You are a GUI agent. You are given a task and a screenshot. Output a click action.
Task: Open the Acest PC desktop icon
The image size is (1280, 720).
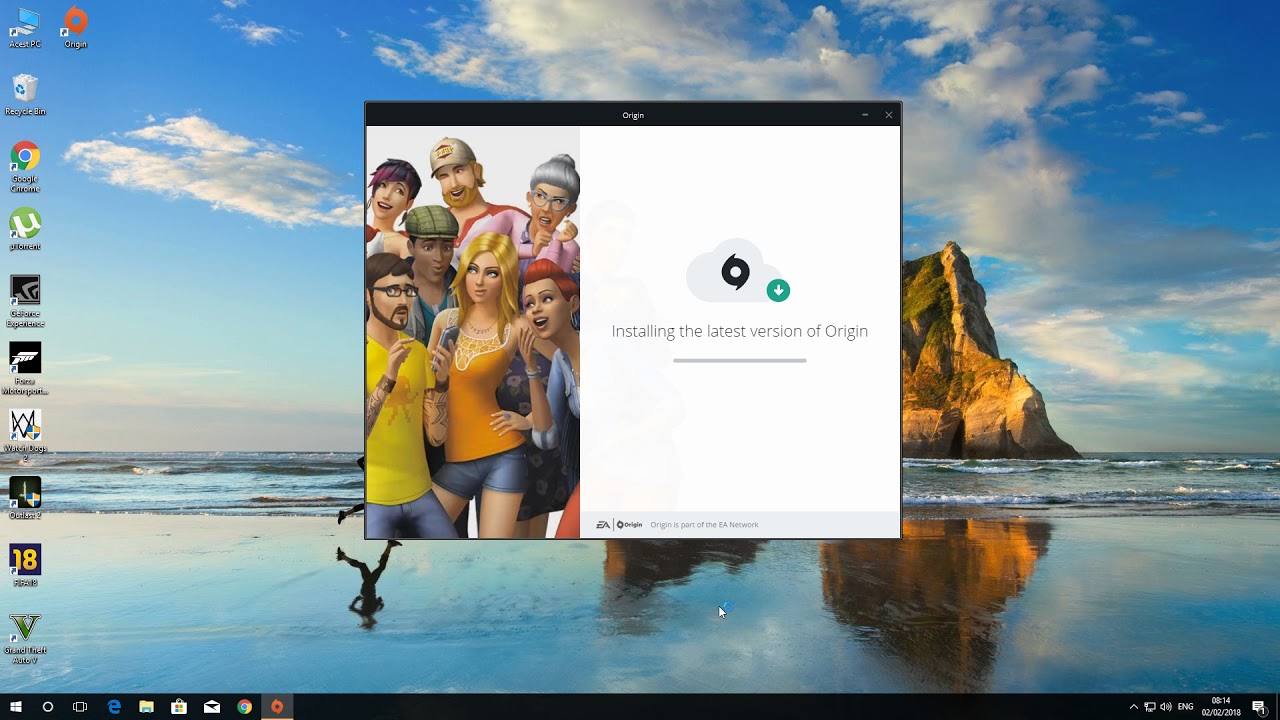click(x=25, y=28)
